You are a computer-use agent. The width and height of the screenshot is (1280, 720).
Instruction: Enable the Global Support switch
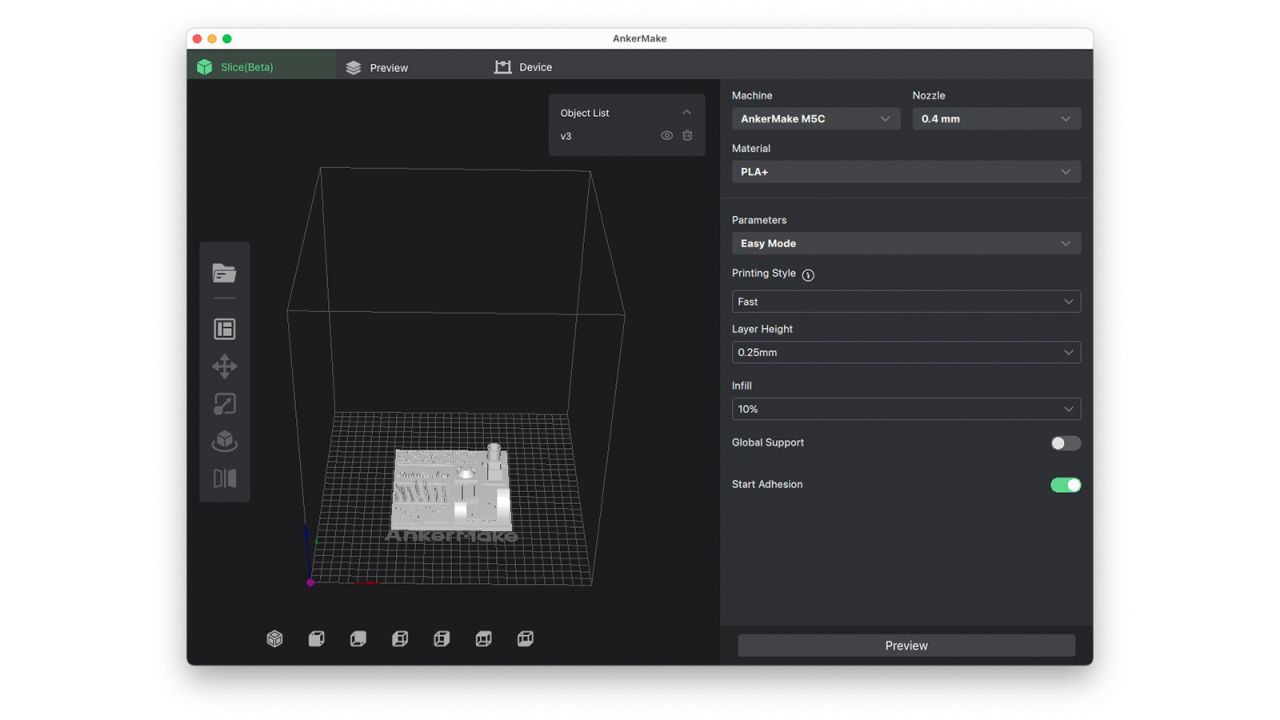tap(1065, 443)
